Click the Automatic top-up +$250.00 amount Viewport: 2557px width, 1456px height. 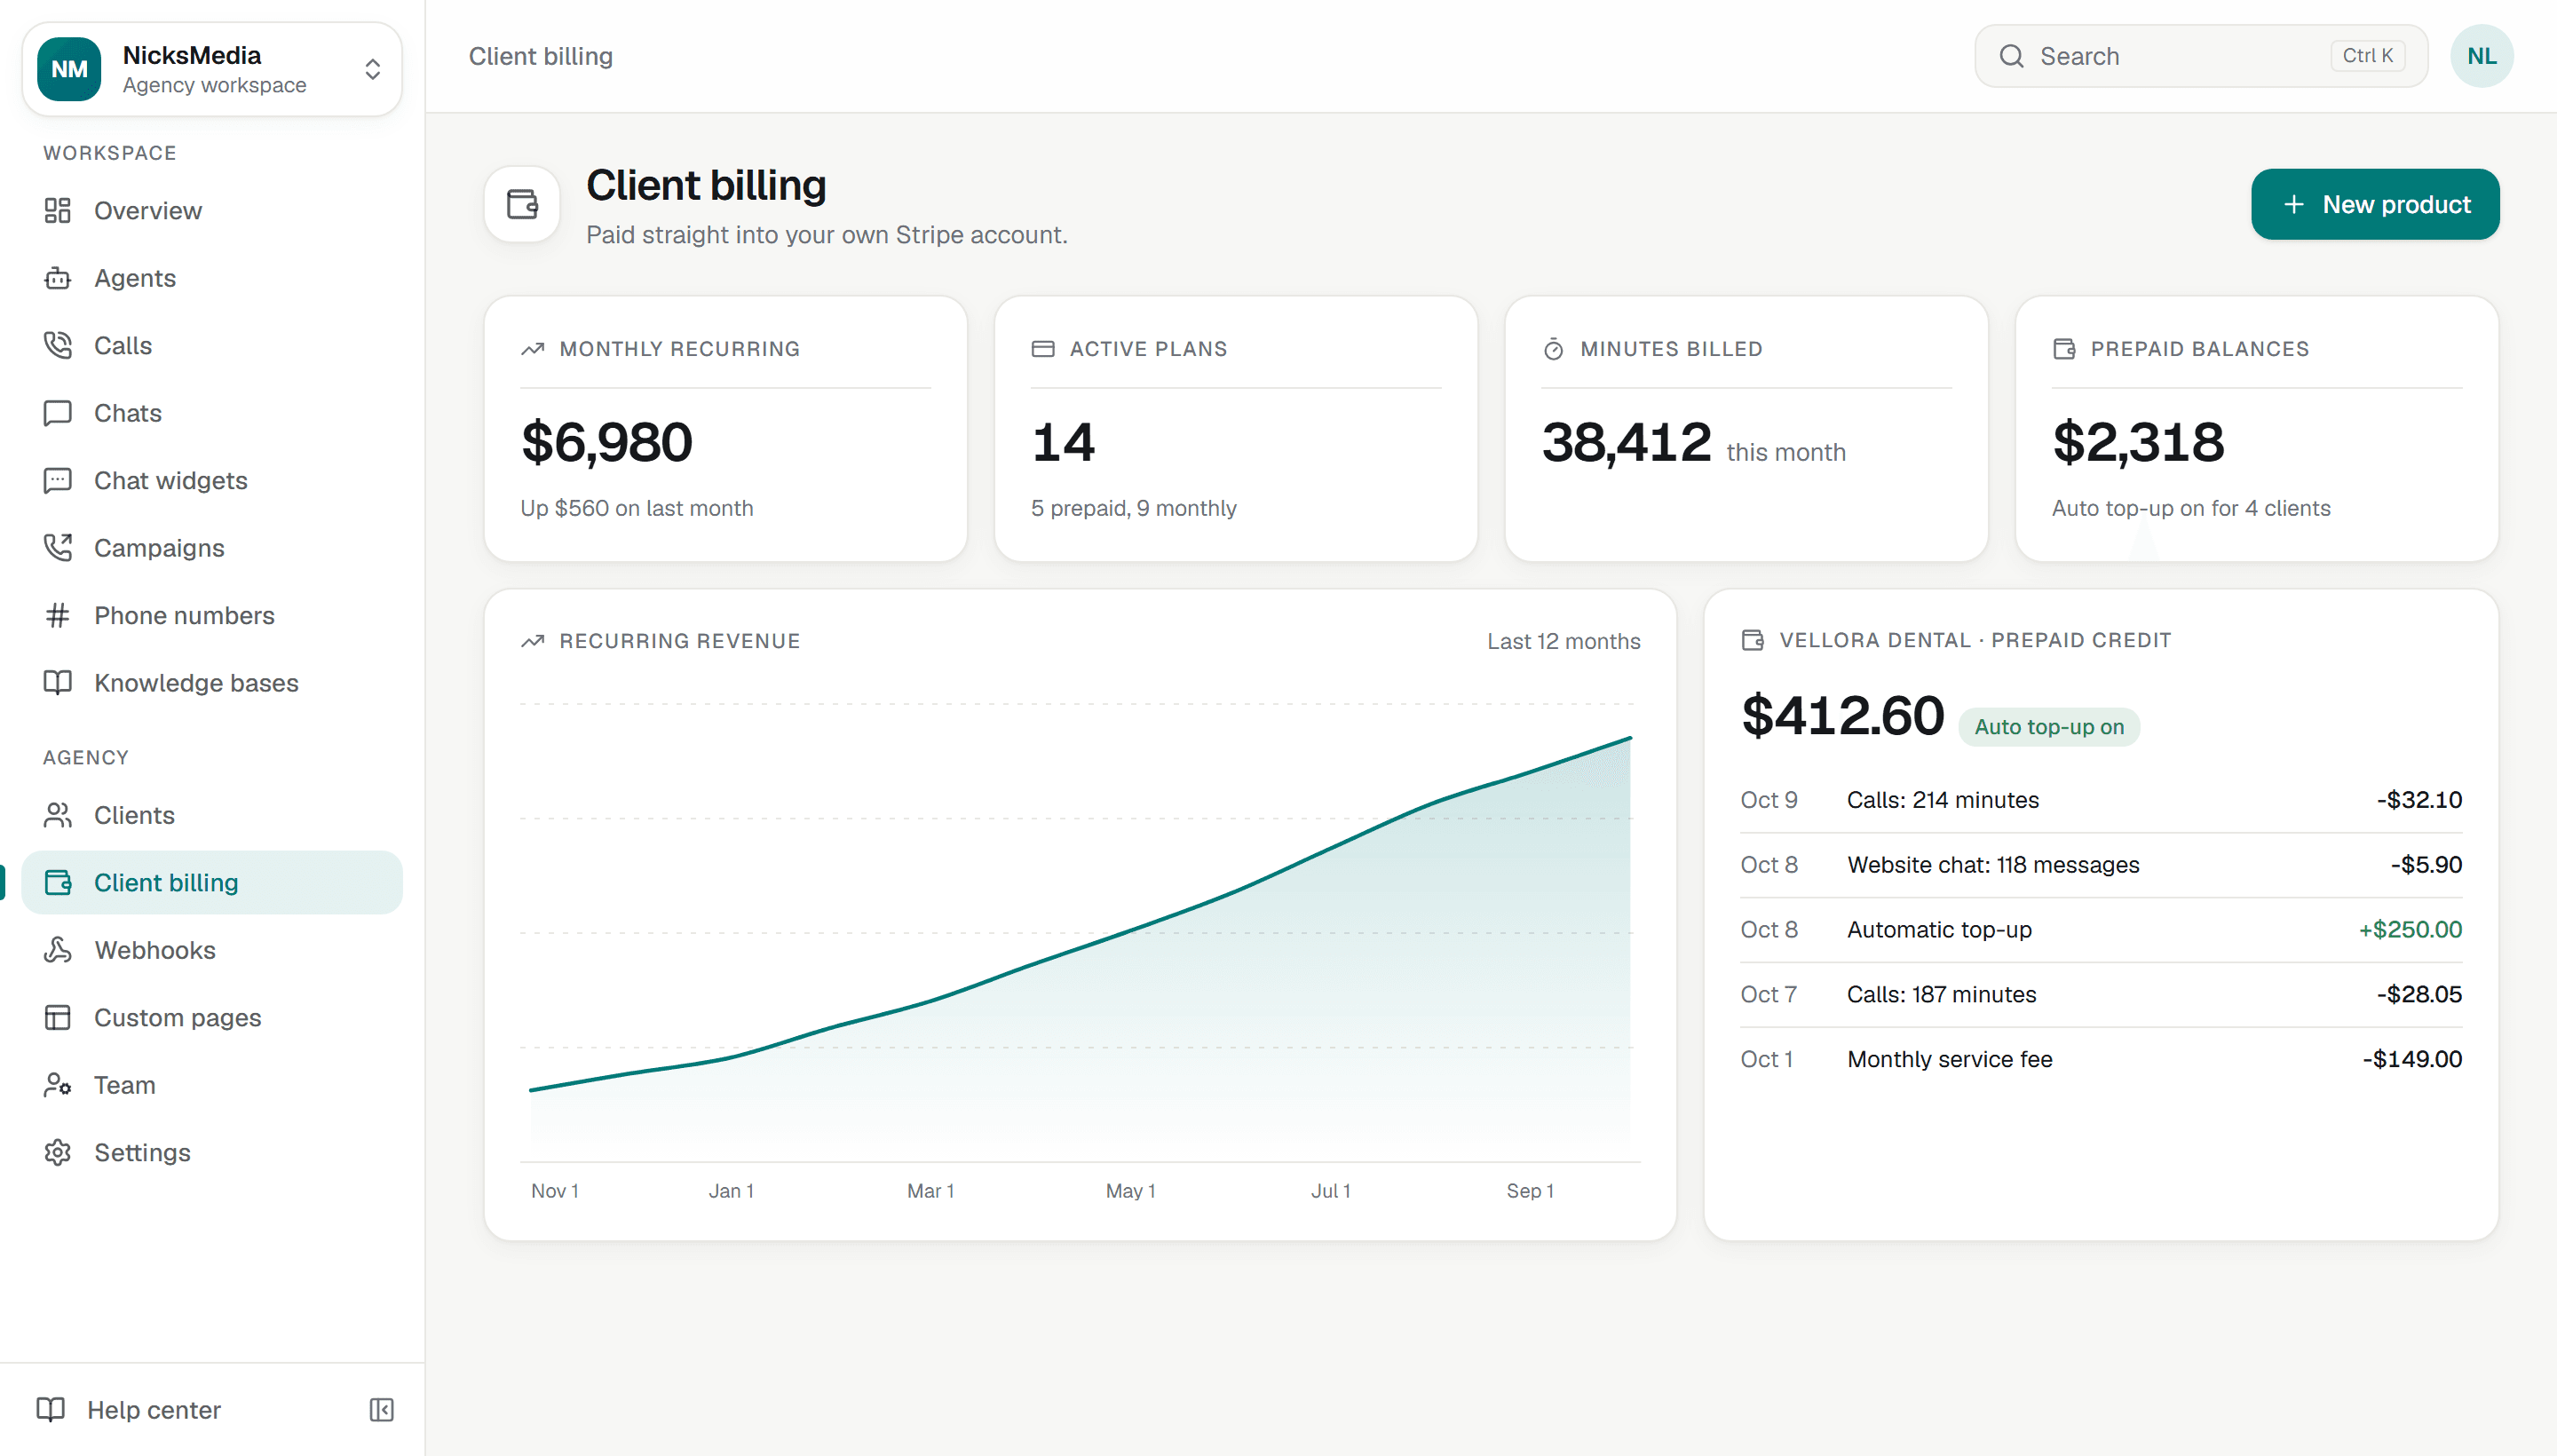pos(2410,930)
